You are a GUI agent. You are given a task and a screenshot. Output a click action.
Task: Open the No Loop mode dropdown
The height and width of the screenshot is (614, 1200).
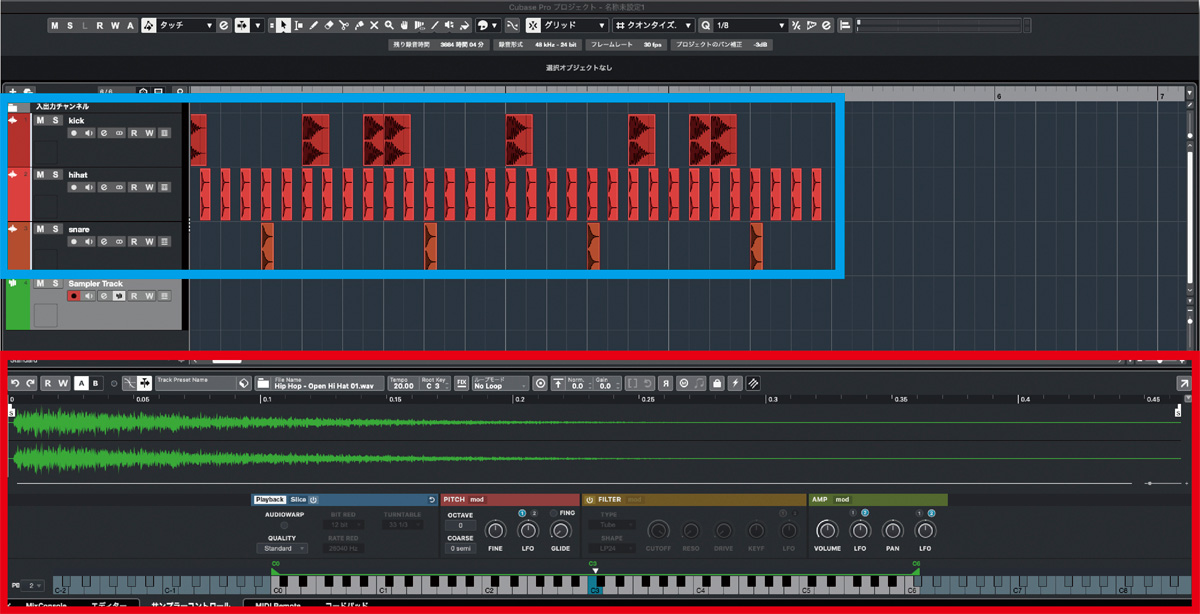[x=500, y=383]
